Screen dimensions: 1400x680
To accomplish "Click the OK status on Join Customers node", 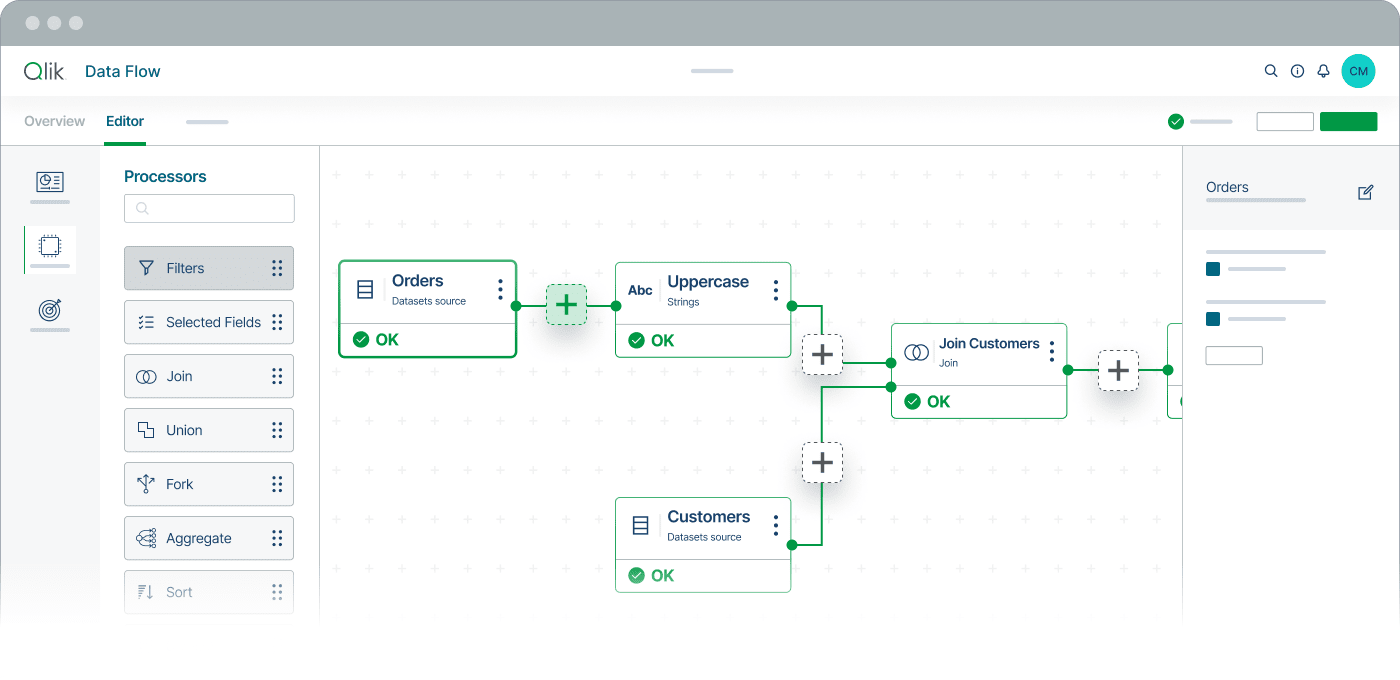I will pyautogui.click(x=927, y=402).
